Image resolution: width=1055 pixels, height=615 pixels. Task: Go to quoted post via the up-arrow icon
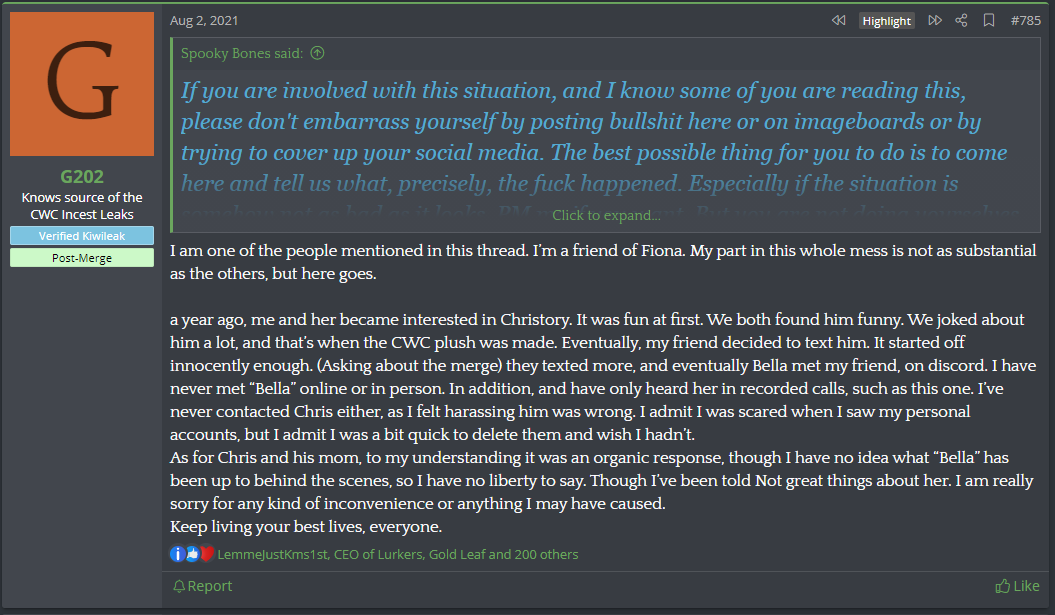318,53
